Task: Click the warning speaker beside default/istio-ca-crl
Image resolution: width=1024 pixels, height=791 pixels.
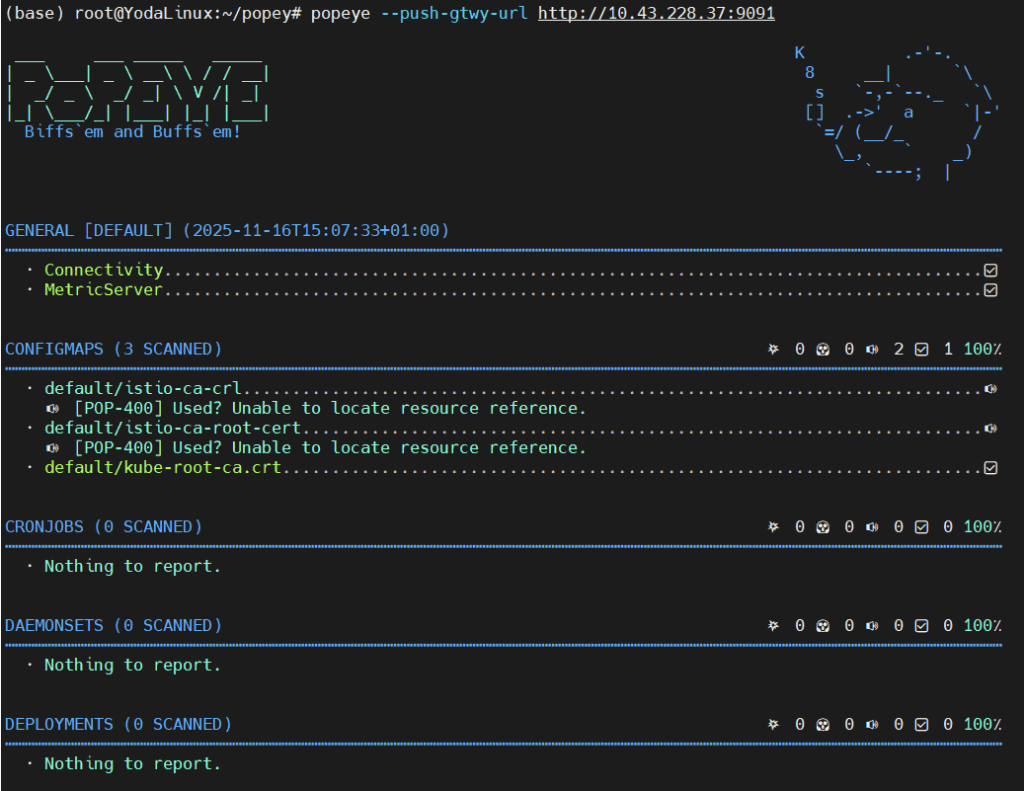Action: point(990,389)
